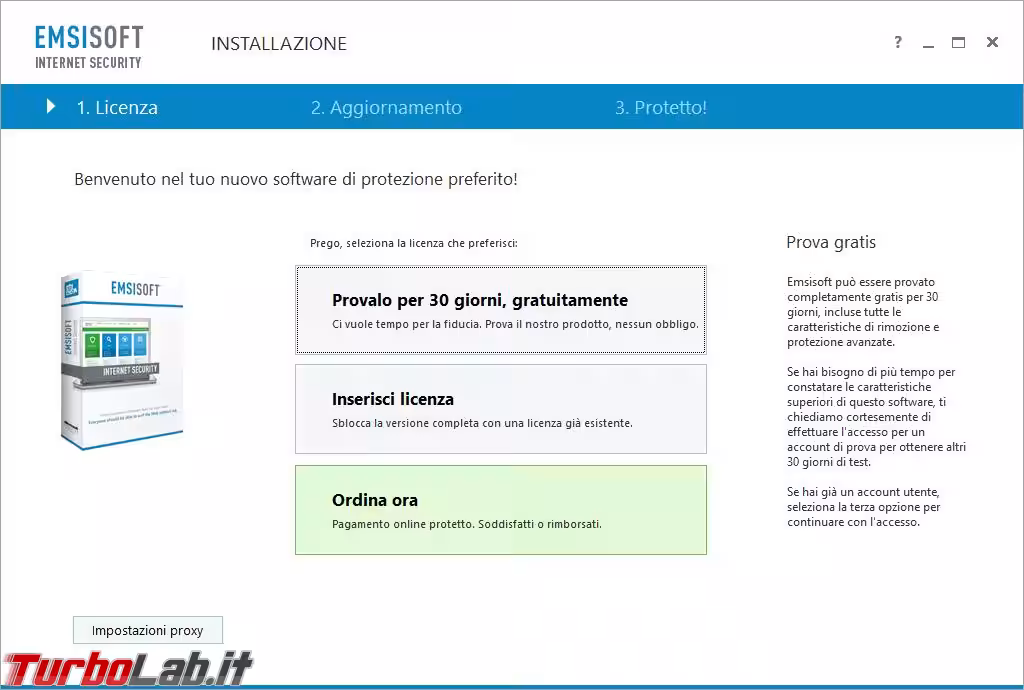Click the arrow marker beside 1. Licenza
The height and width of the screenshot is (690, 1024).
pyautogui.click(x=51, y=106)
